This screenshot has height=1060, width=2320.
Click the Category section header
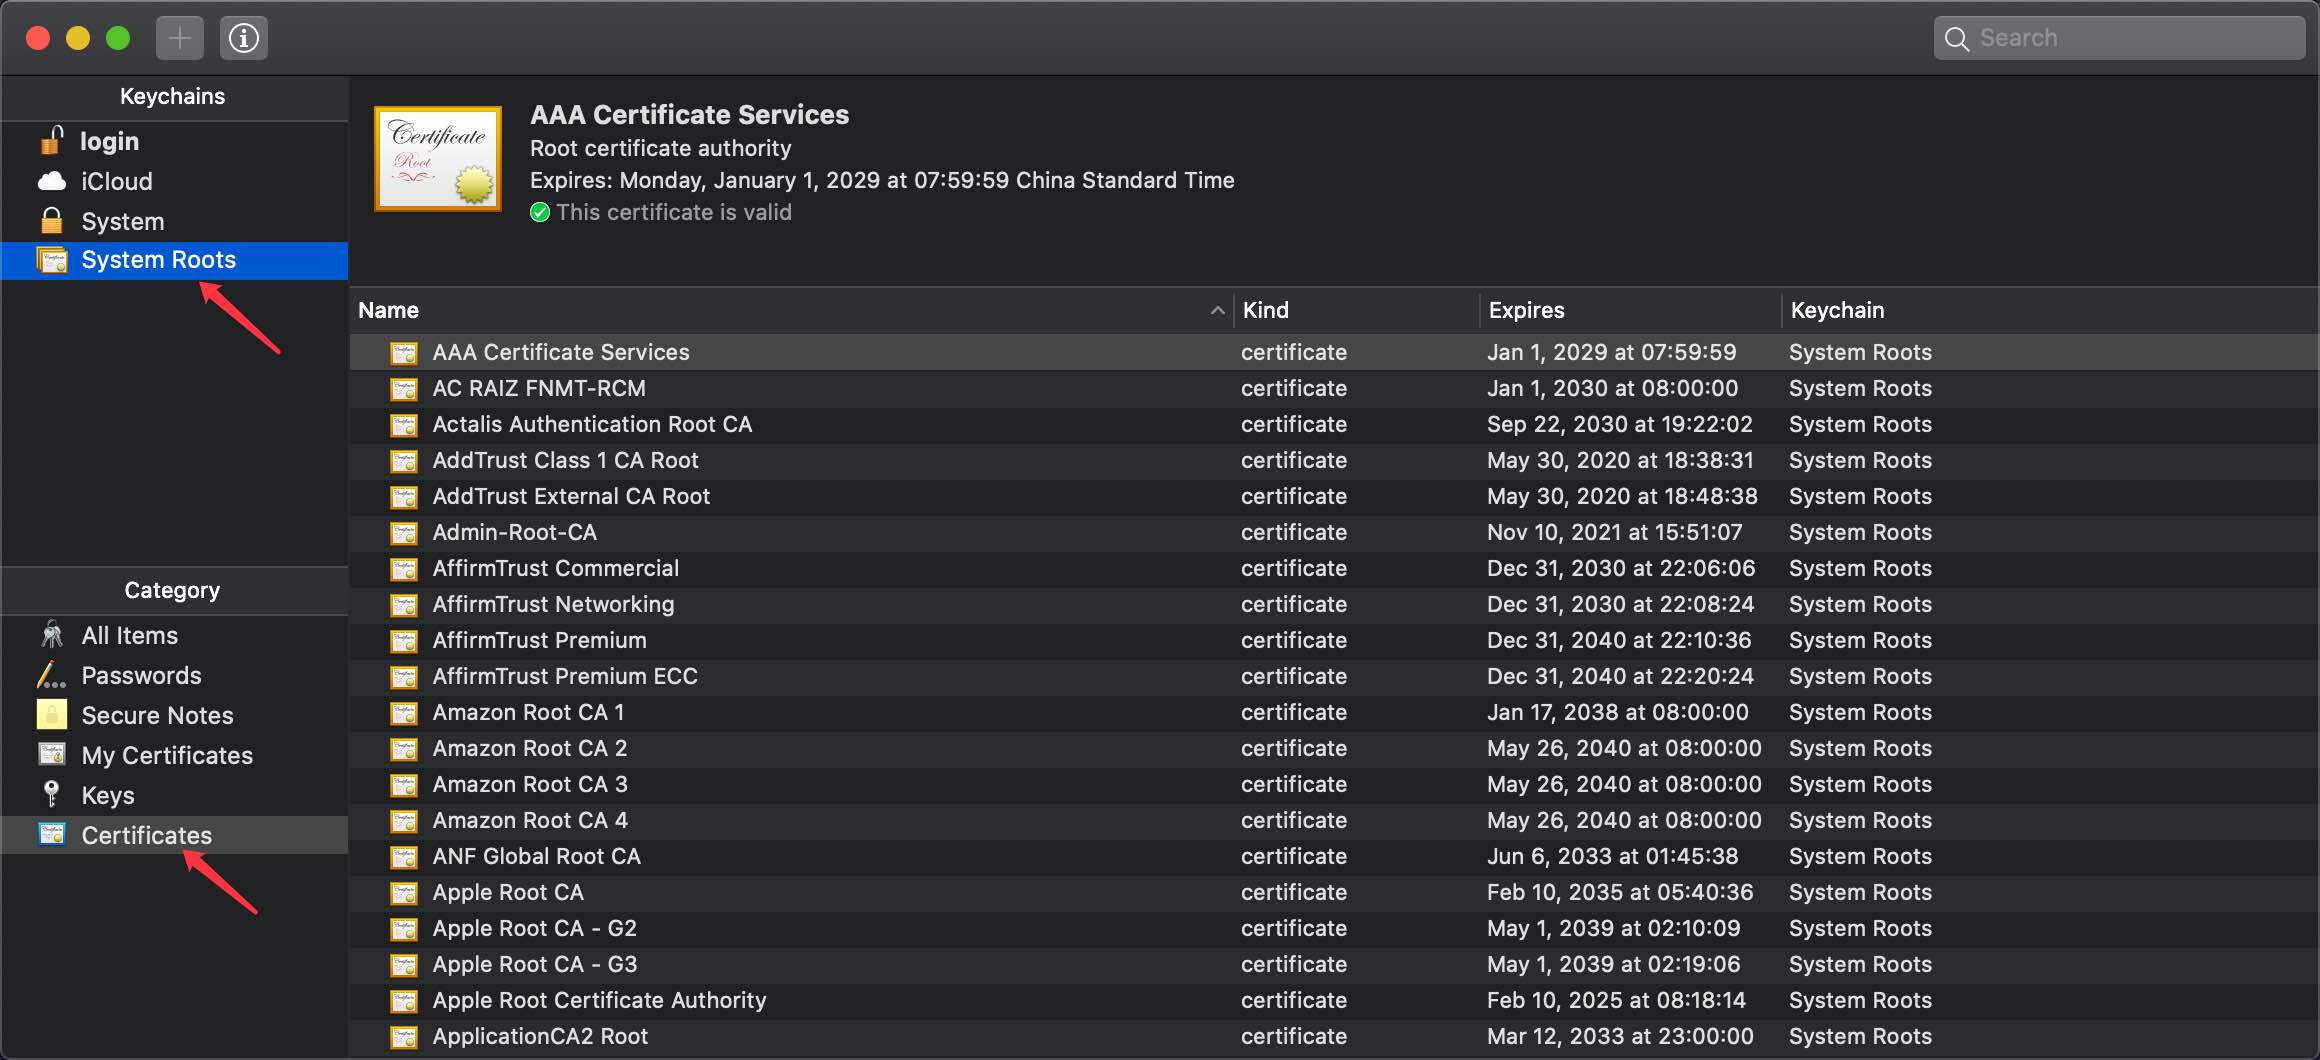pos(173,590)
